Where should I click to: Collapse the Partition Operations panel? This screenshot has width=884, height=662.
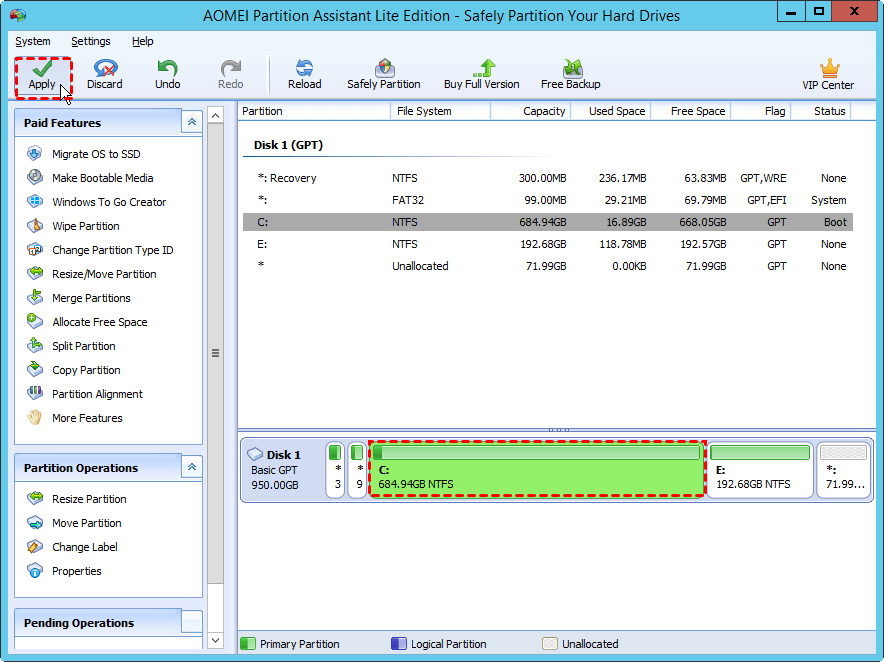(x=192, y=467)
